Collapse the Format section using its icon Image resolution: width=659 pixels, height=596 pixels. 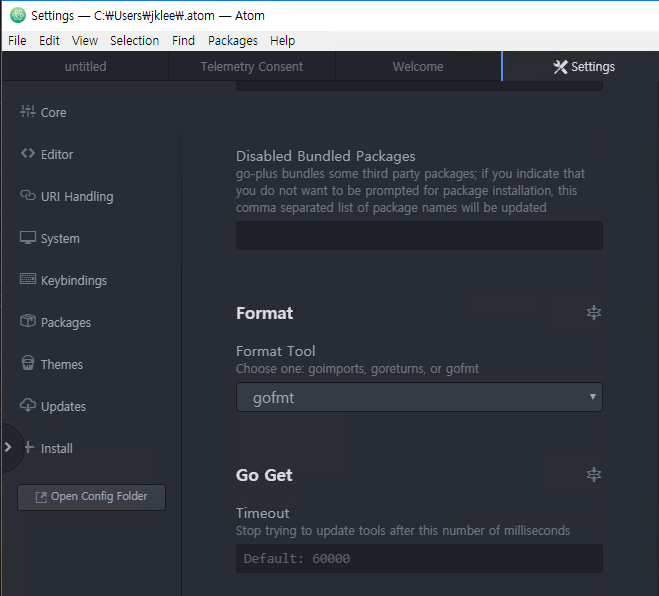pyautogui.click(x=594, y=313)
